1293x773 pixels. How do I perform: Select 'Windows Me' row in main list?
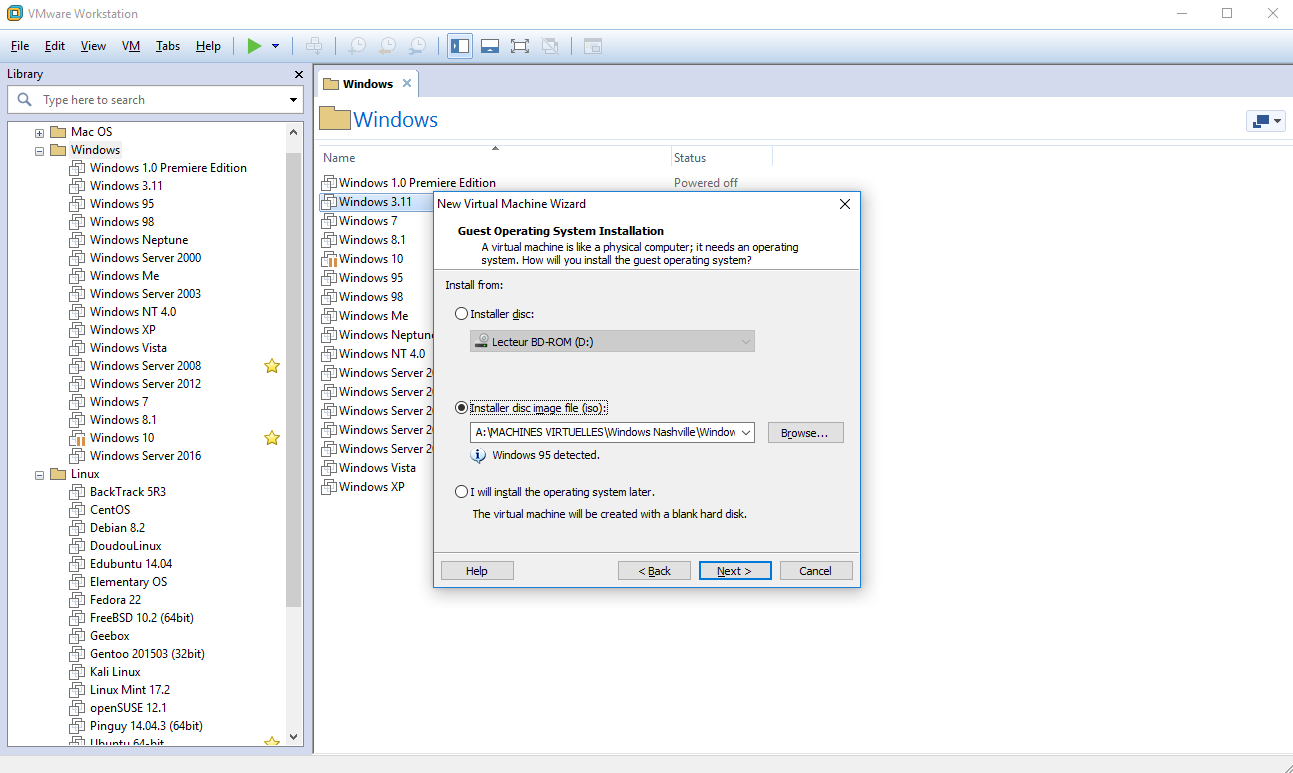(374, 316)
